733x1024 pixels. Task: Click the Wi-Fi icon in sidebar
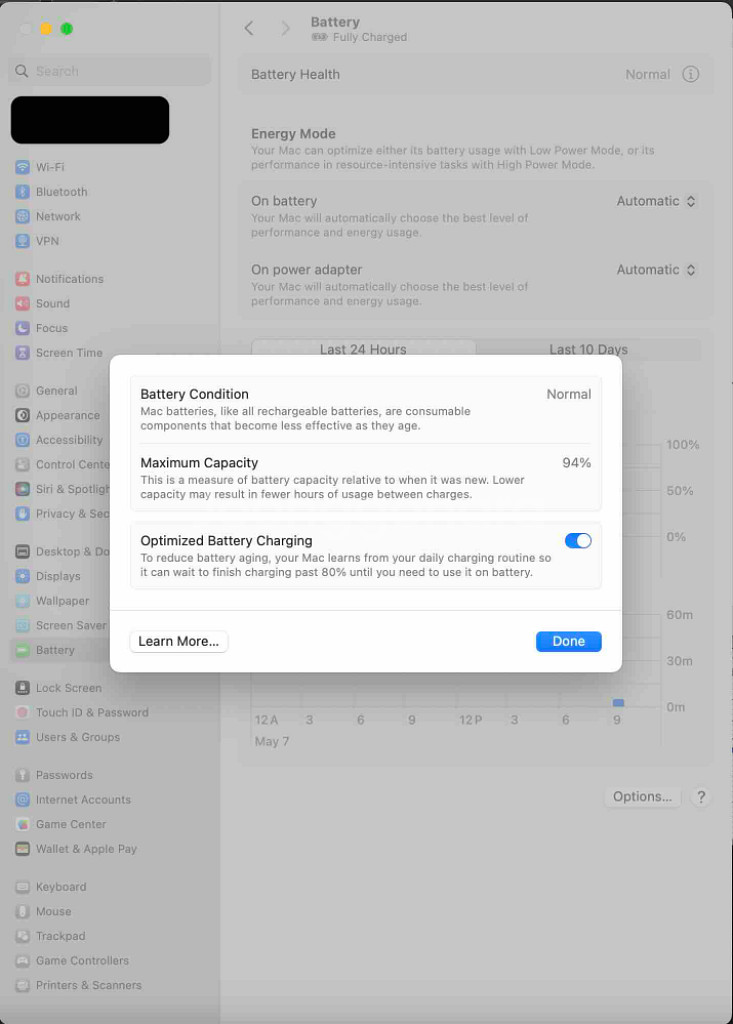click(22, 167)
